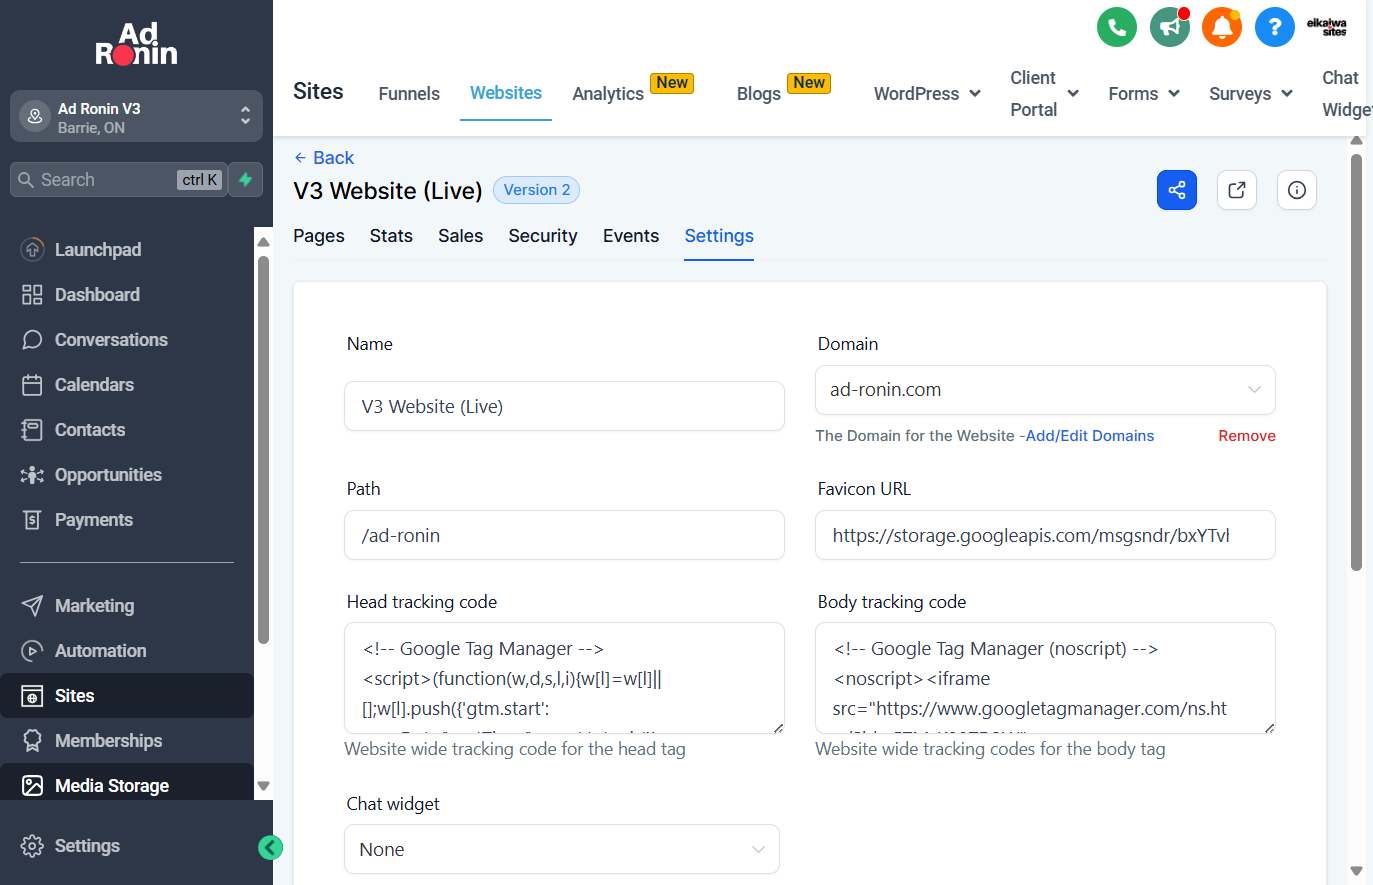The height and width of the screenshot is (885, 1373).
Task: Click the sidebar Search field
Action: [x=118, y=180]
